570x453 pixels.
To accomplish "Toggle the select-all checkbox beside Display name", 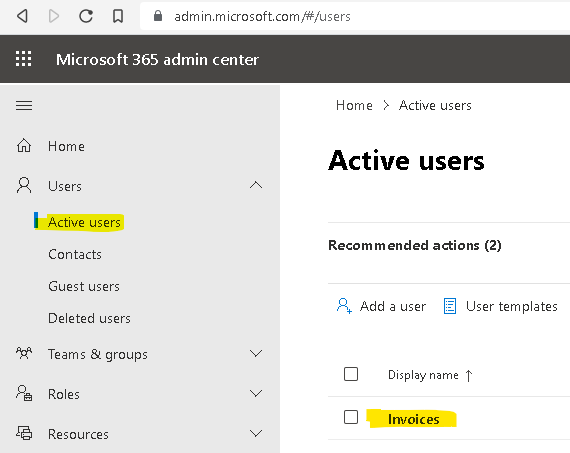I will tap(351, 374).
